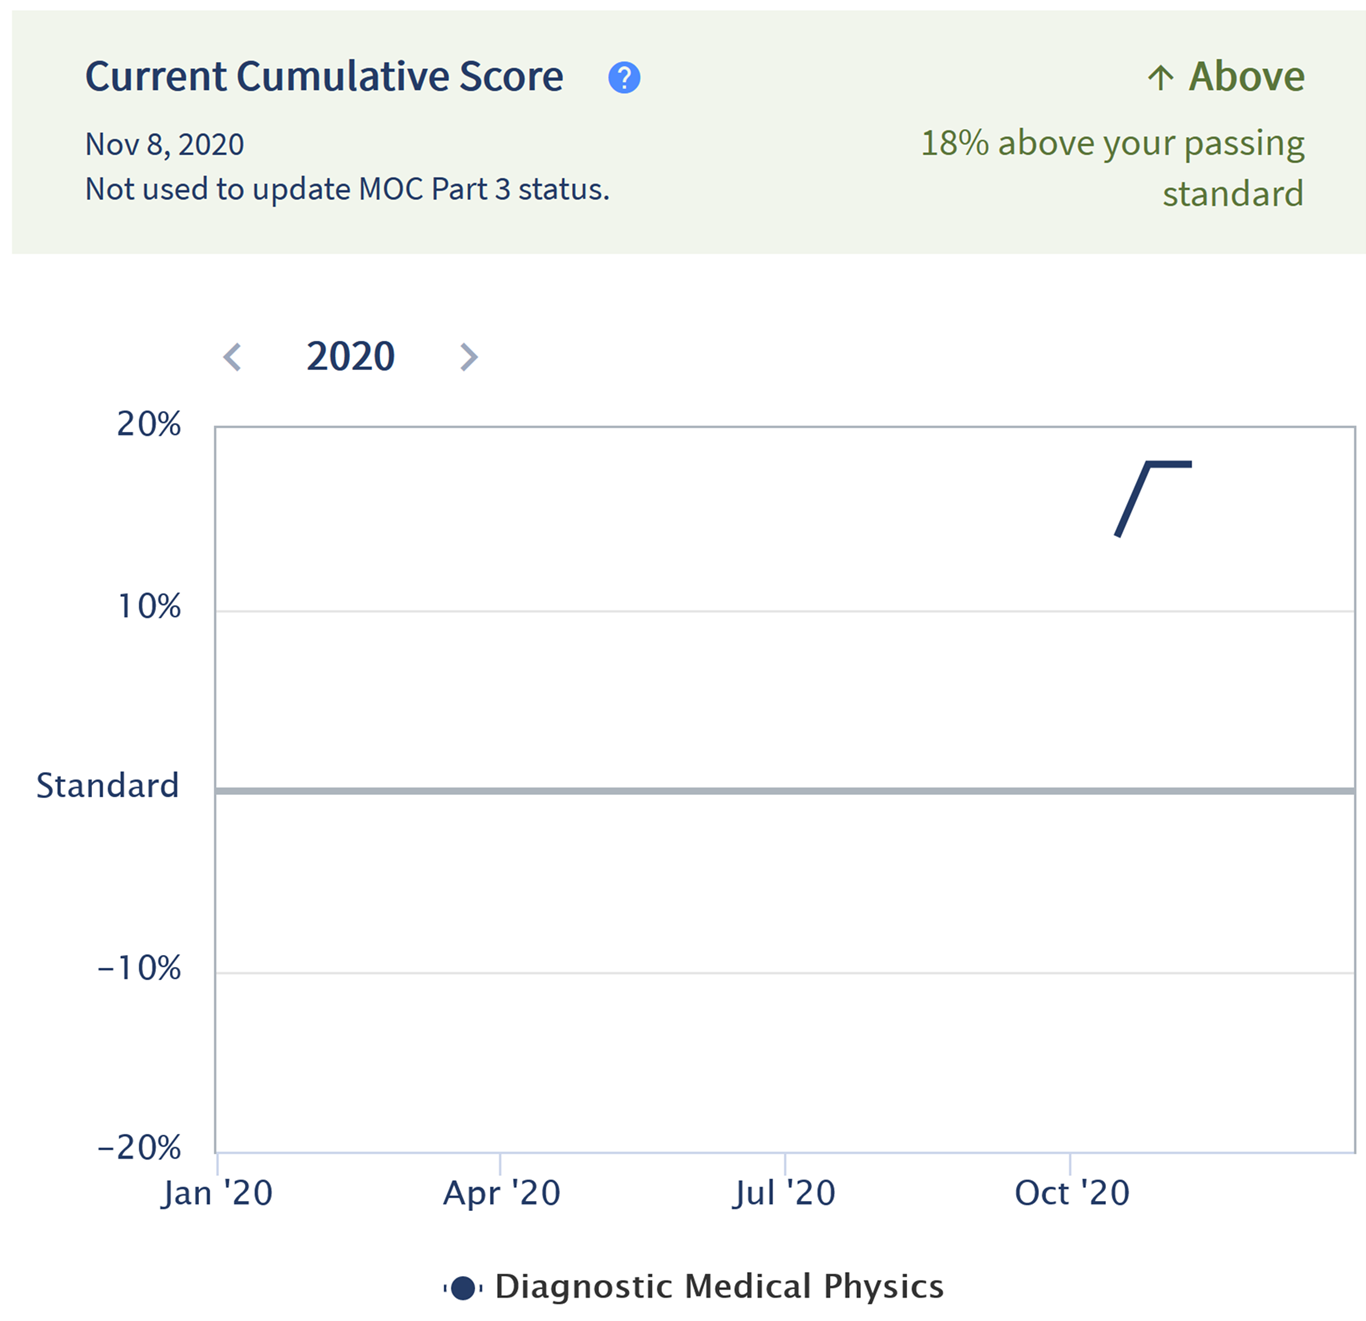Click the gray Standard baseline
The image size is (1366, 1321).
(785, 791)
